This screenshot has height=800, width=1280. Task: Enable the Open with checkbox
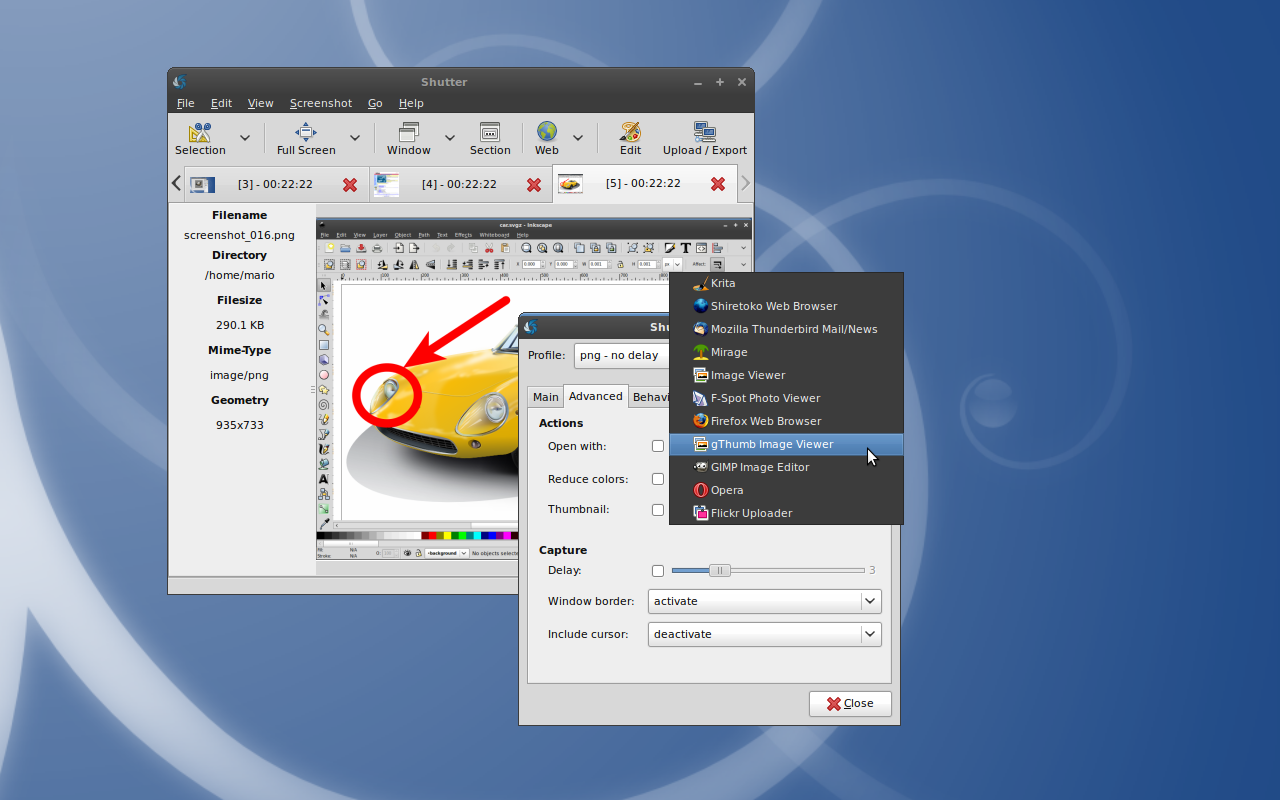(658, 446)
